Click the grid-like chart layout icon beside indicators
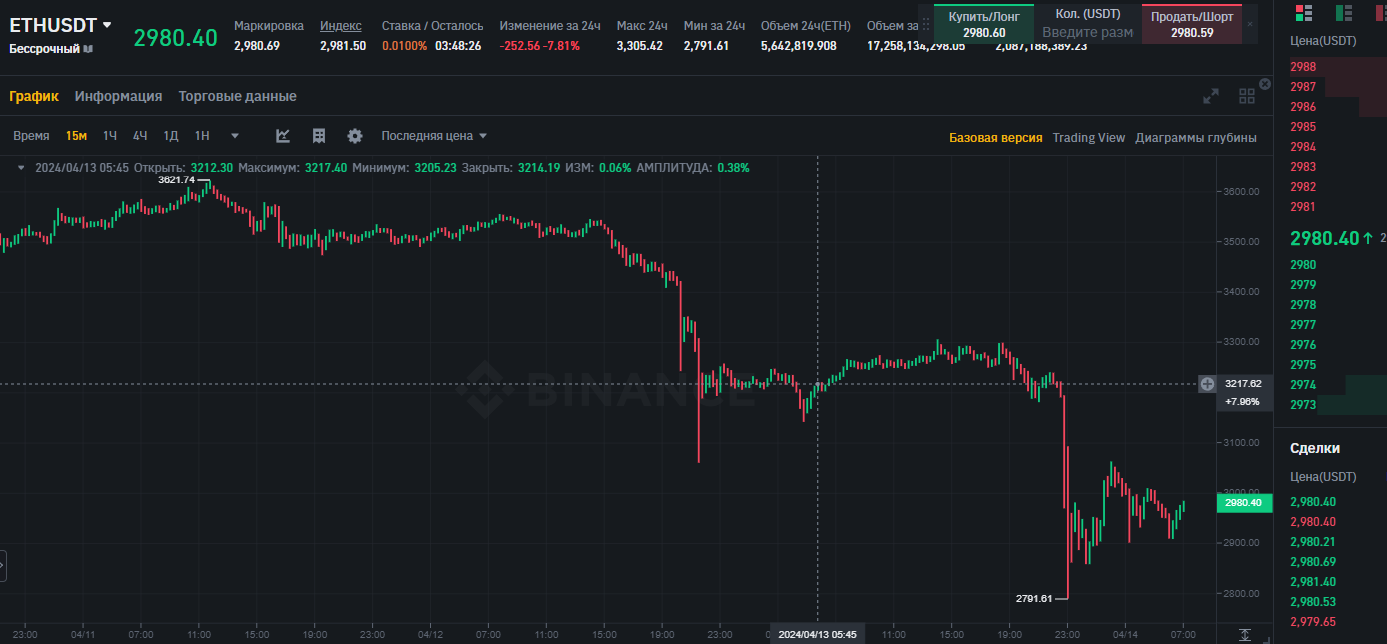Screen dimensions: 1387x644 coord(319,136)
